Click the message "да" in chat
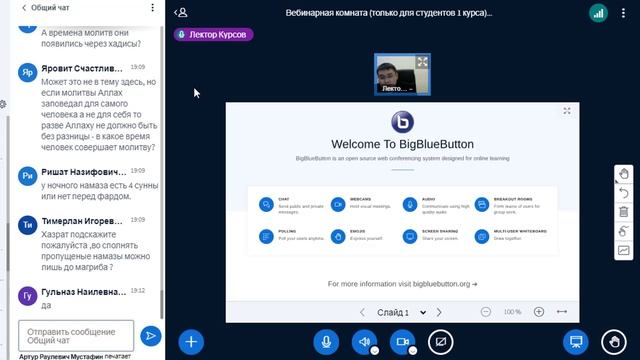Screen dimensions: 640x360 (46, 305)
